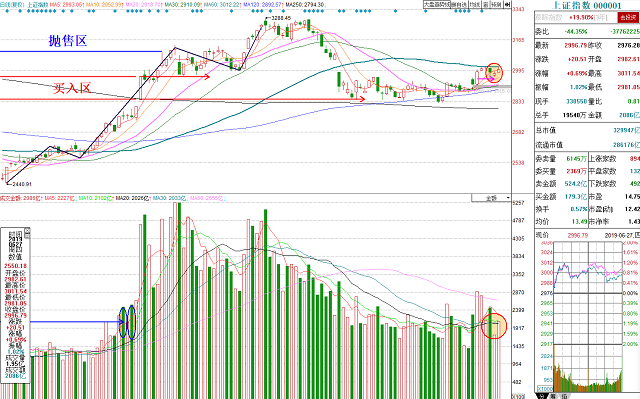640x399 pixels.
Task: Select the 分 tab under the mini chart
Action: click(541, 396)
